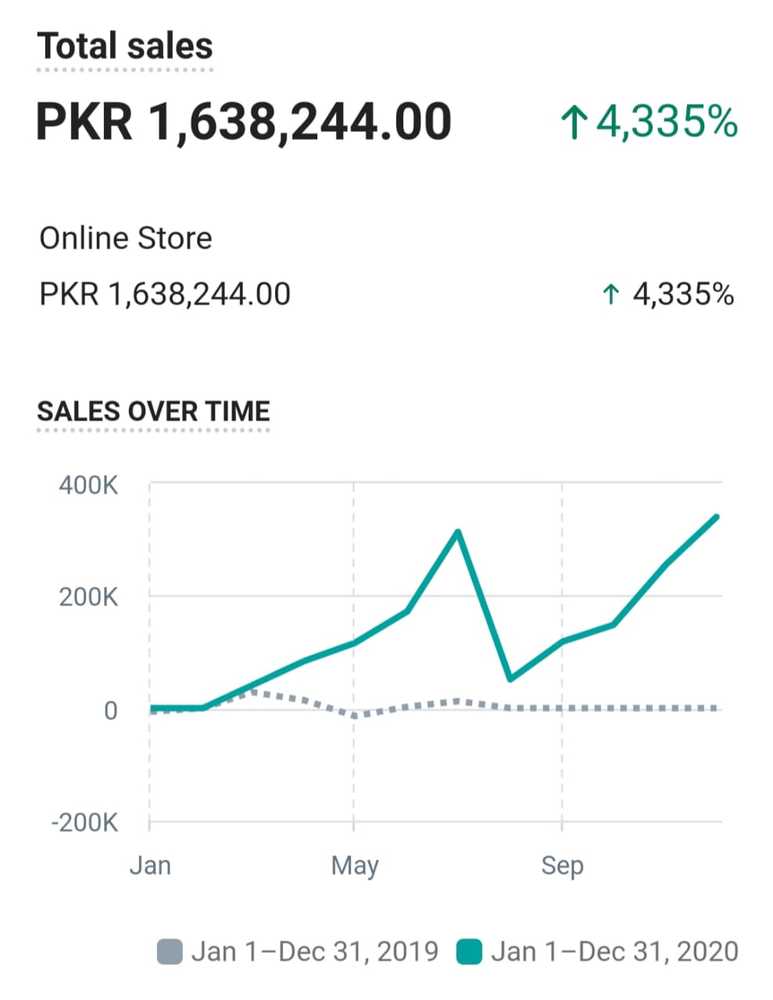Click the small up-arrow beside Online Store percentage

(611, 295)
